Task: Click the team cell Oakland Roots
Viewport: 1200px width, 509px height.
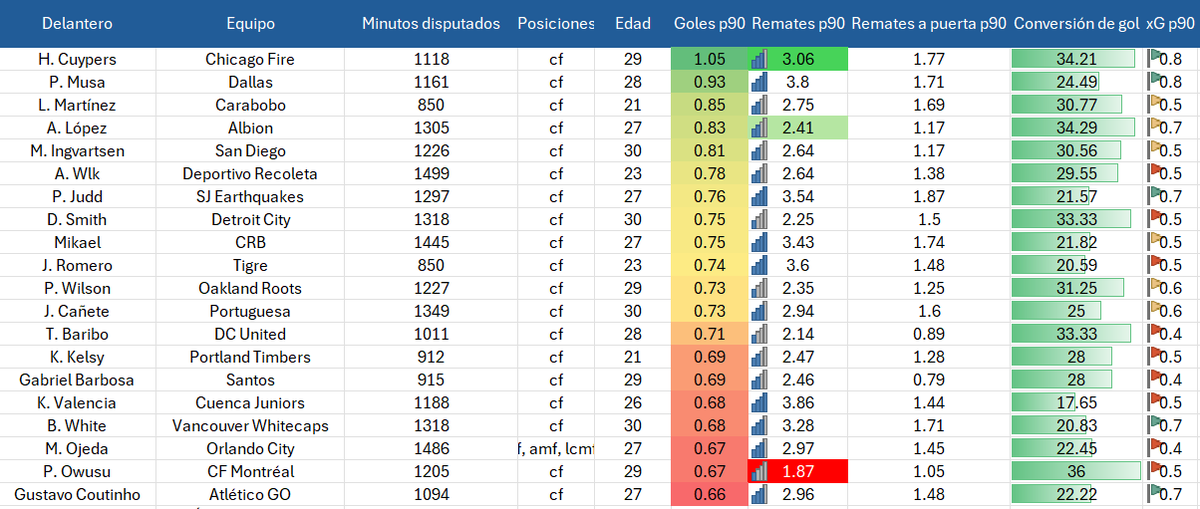Action: pyautogui.click(x=250, y=288)
